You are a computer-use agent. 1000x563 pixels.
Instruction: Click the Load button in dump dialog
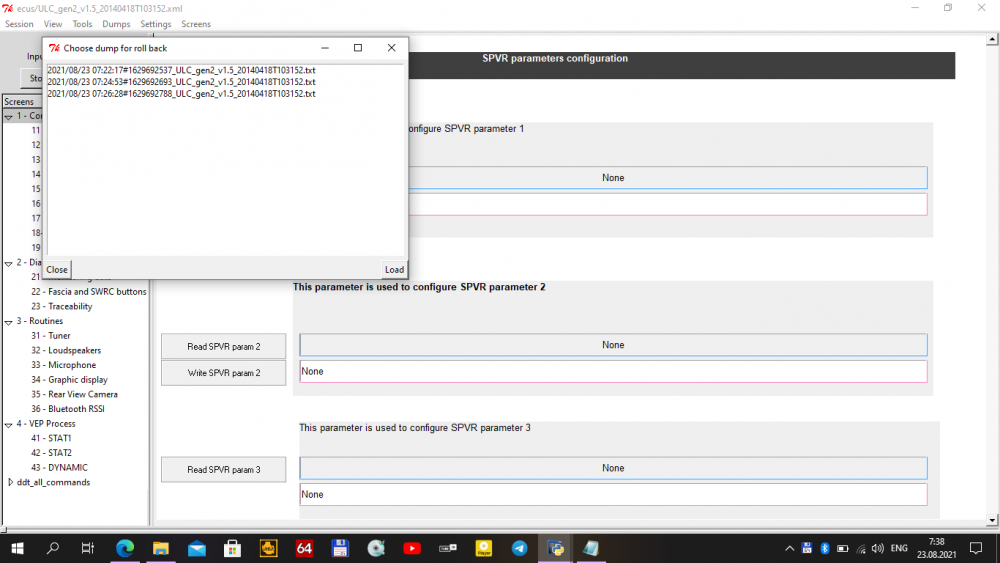pyautogui.click(x=394, y=270)
